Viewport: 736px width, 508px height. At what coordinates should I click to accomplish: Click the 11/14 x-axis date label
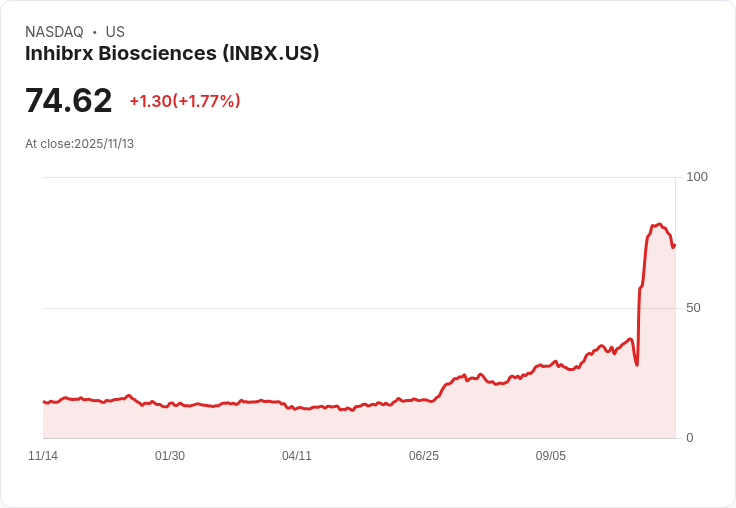coord(43,456)
